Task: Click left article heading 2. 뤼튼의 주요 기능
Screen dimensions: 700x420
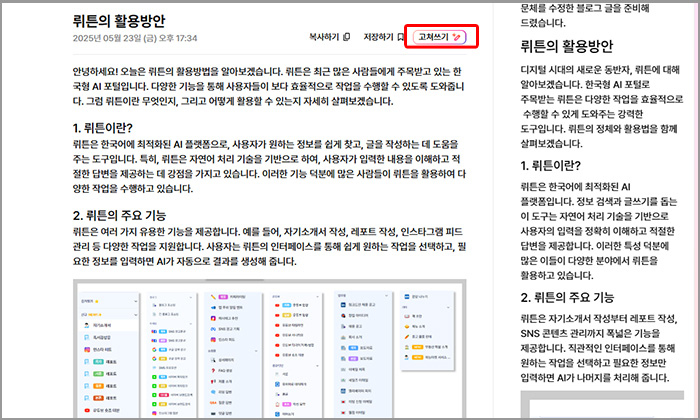Action: (119, 216)
